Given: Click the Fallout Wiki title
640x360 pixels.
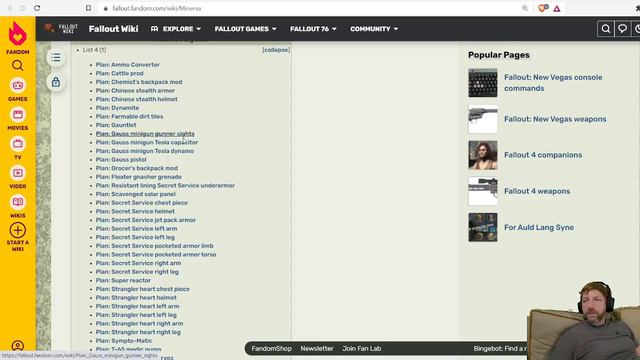Looking at the screenshot, I should coord(113,29).
